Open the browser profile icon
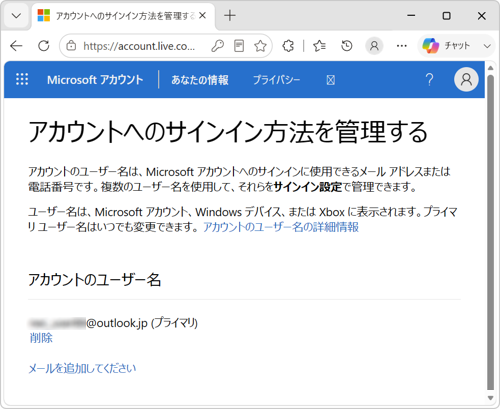This screenshot has height=409, width=500. 374,46
